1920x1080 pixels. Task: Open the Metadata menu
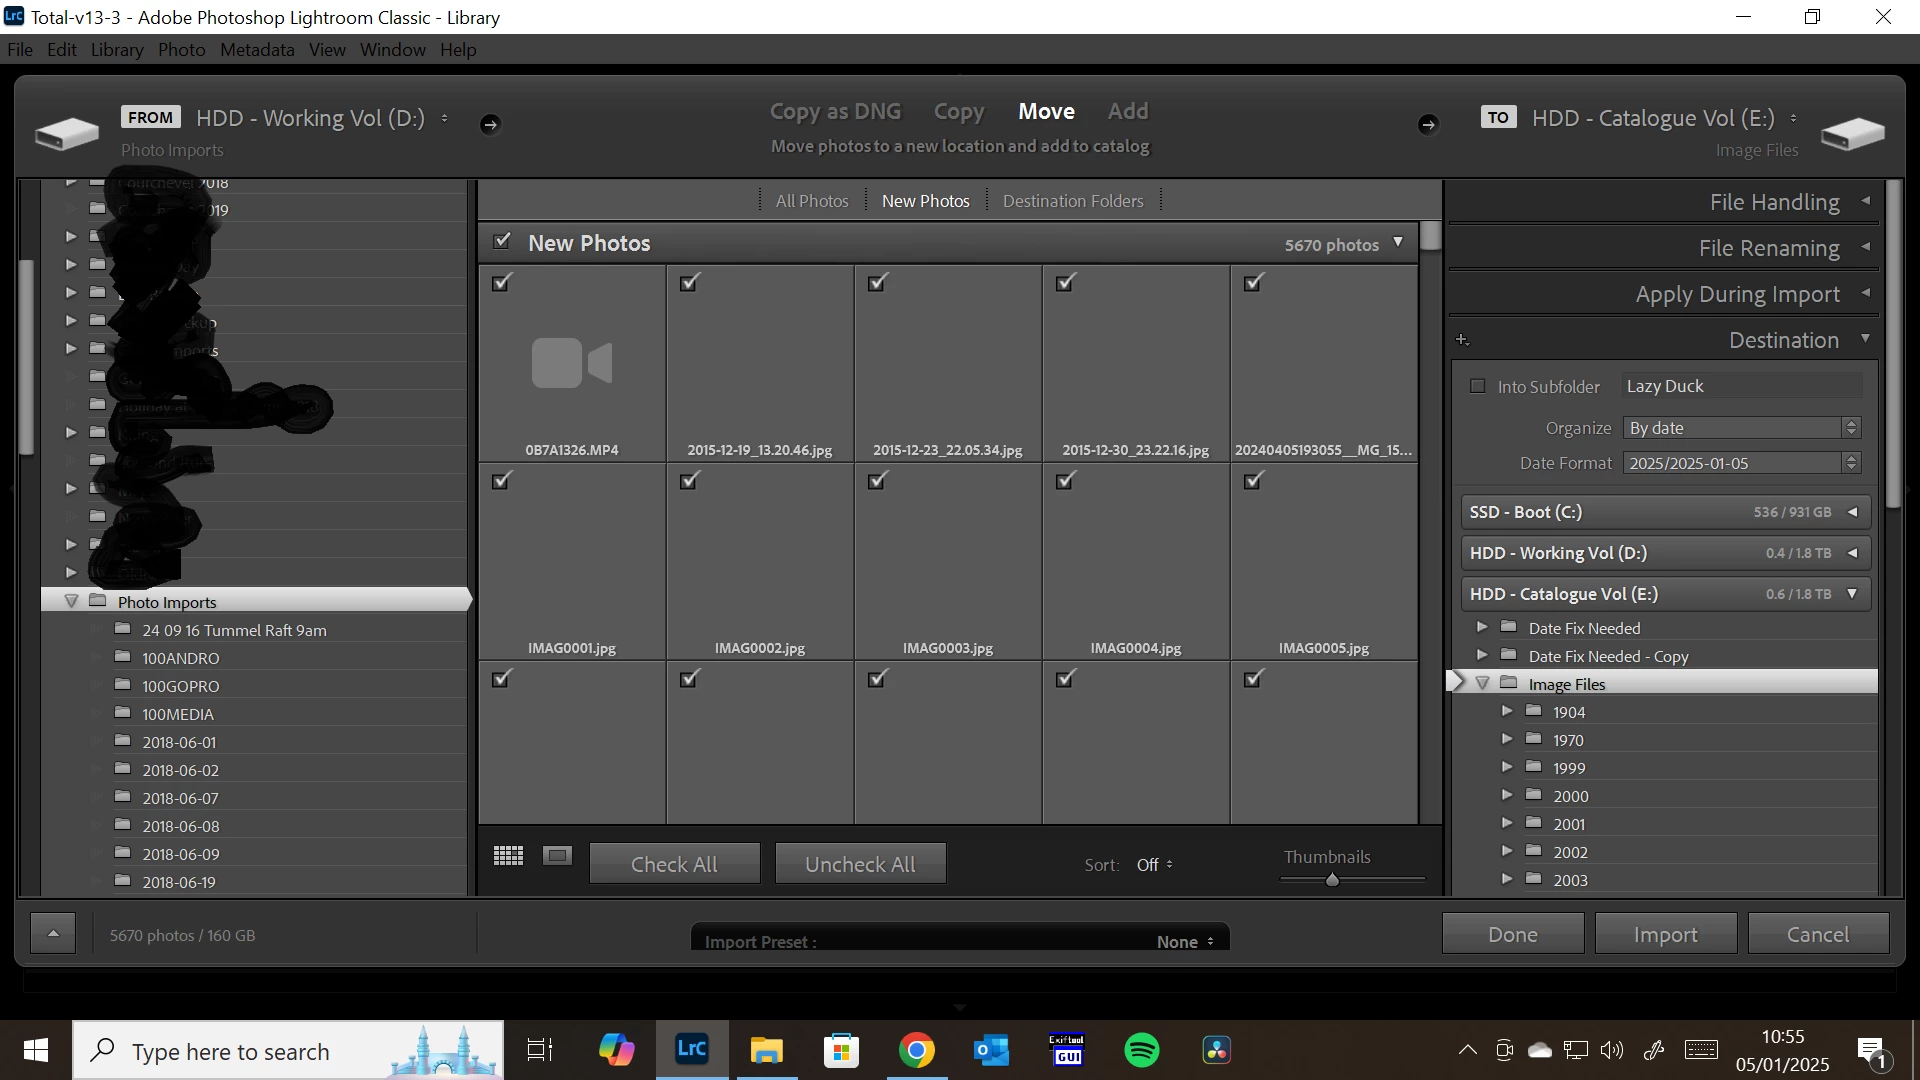[x=257, y=50]
